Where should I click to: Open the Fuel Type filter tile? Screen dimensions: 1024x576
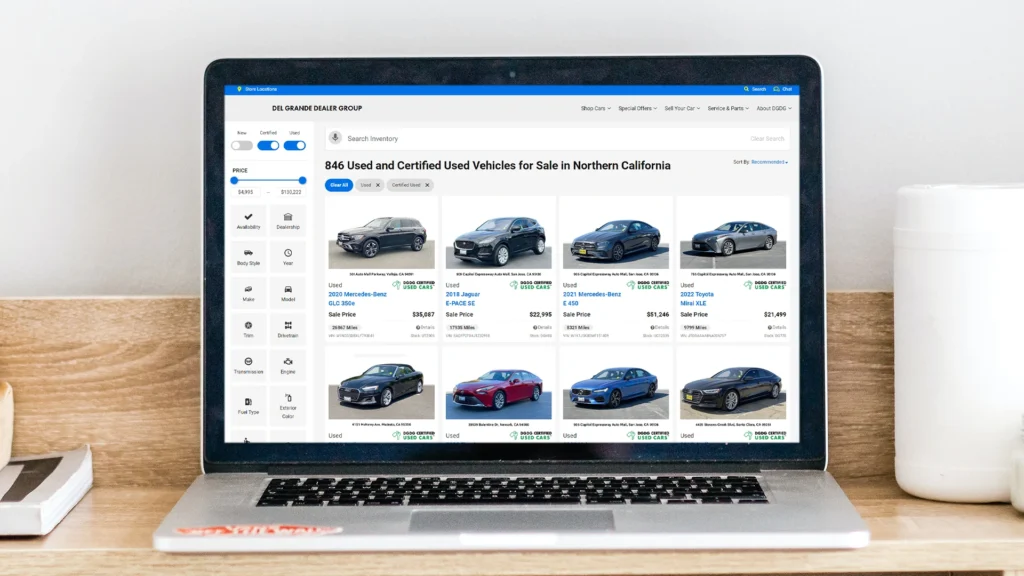(248, 405)
